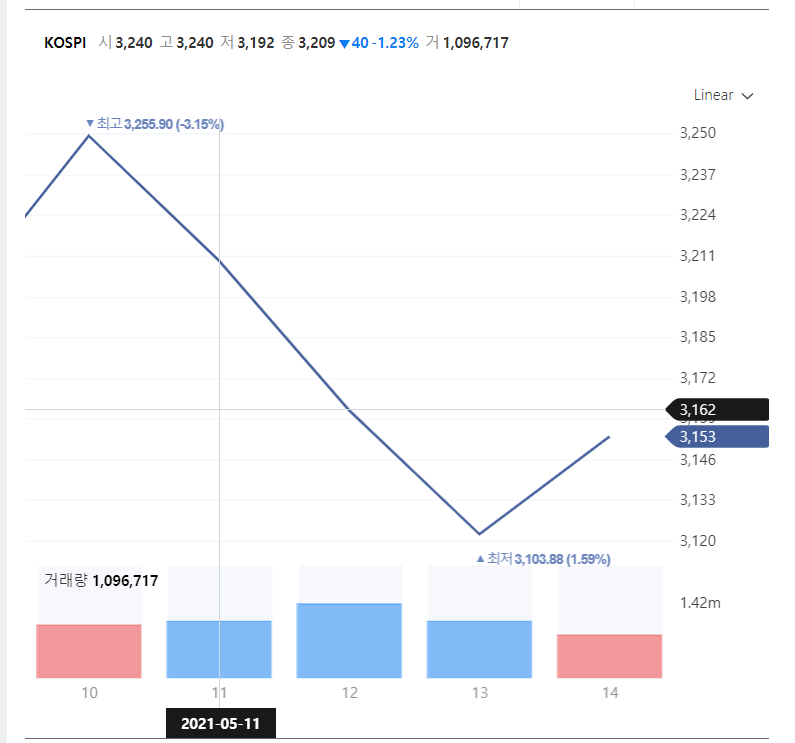This screenshot has width=795, height=743.
Task: Select the red volume bar for day 10
Action: (x=89, y=651)
